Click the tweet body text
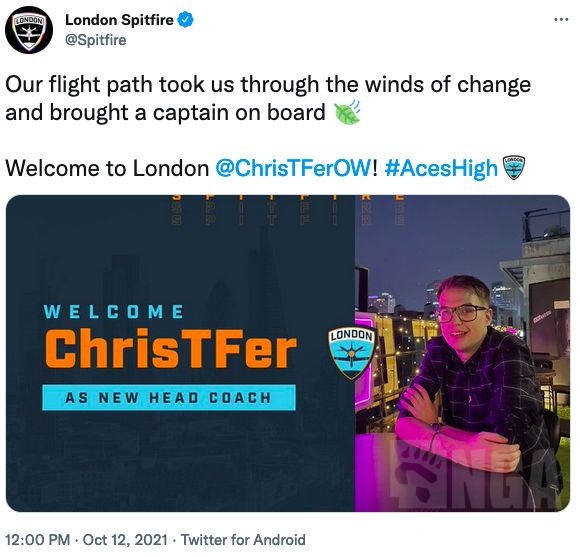Viewport: 580px width, 557px height. point(268,126)
